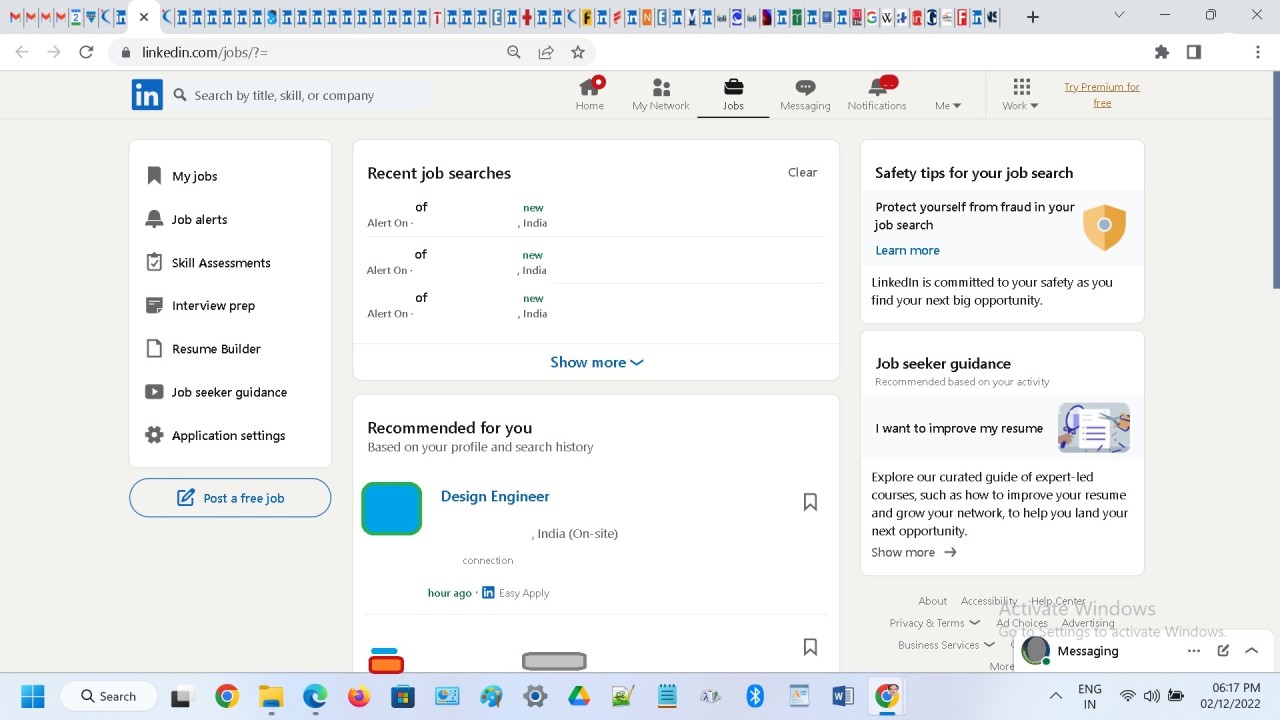Expand the Messaging overlay with the chevron
The height and width of the screenshot is (720, 1280).
pos(1252,651)
